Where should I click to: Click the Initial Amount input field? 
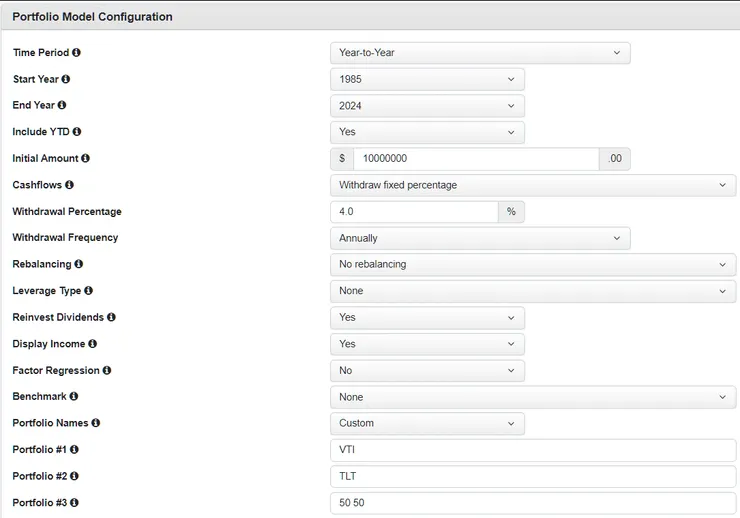click(x=475, y=159)
